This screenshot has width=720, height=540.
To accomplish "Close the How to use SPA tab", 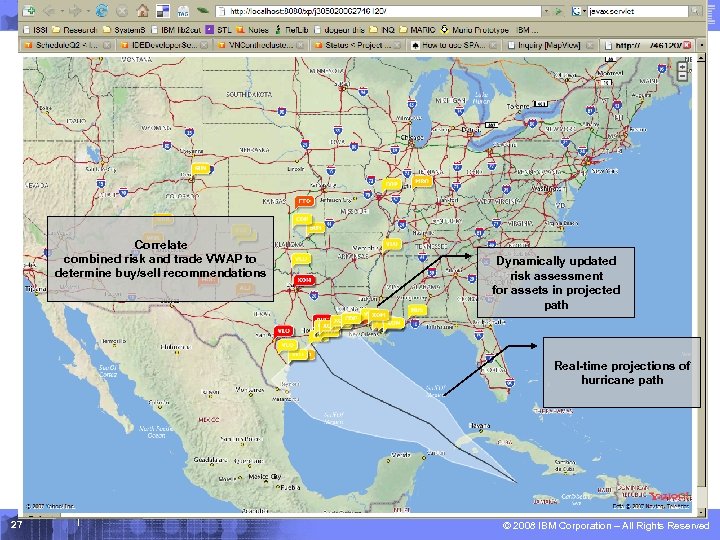I will click(493, 45).
